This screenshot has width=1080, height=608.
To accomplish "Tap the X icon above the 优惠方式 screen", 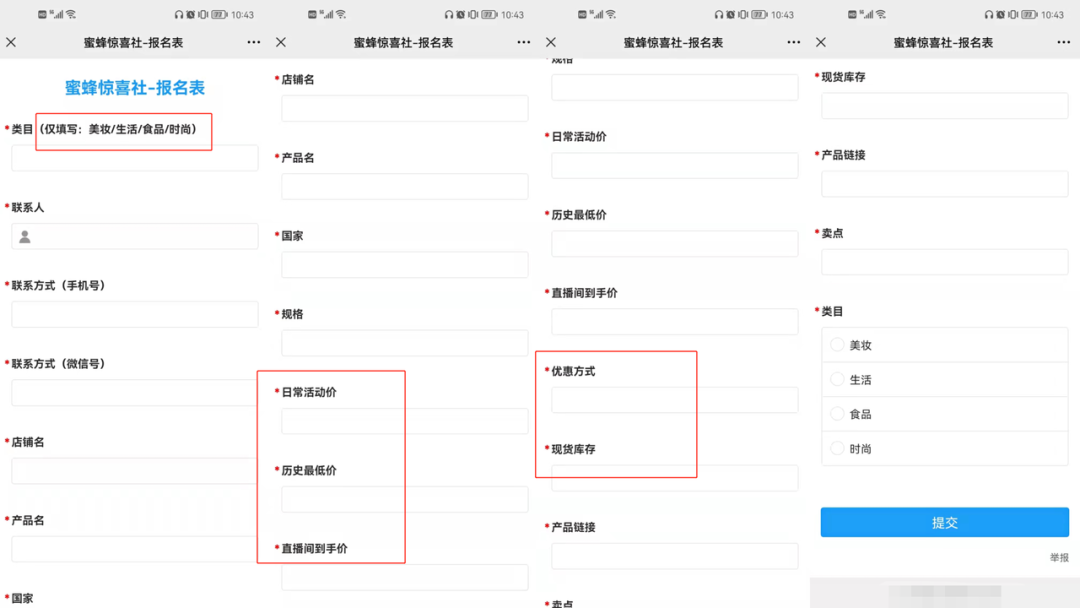I will point(551,42).
